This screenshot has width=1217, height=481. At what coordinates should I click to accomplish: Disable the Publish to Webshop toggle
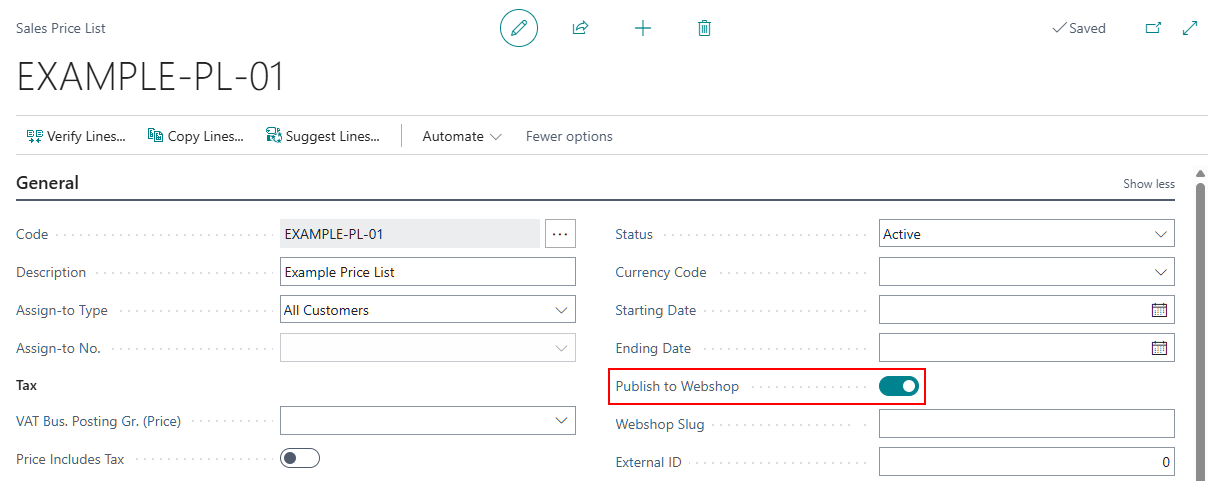(x=899, y=386)
